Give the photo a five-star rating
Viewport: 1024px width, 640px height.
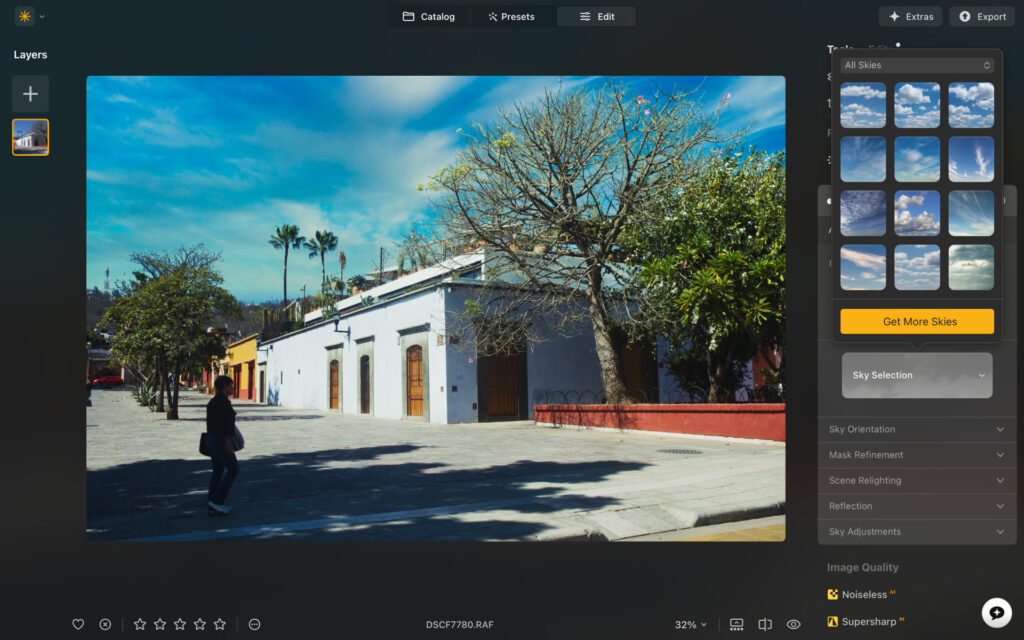click(x=221, y=624)
